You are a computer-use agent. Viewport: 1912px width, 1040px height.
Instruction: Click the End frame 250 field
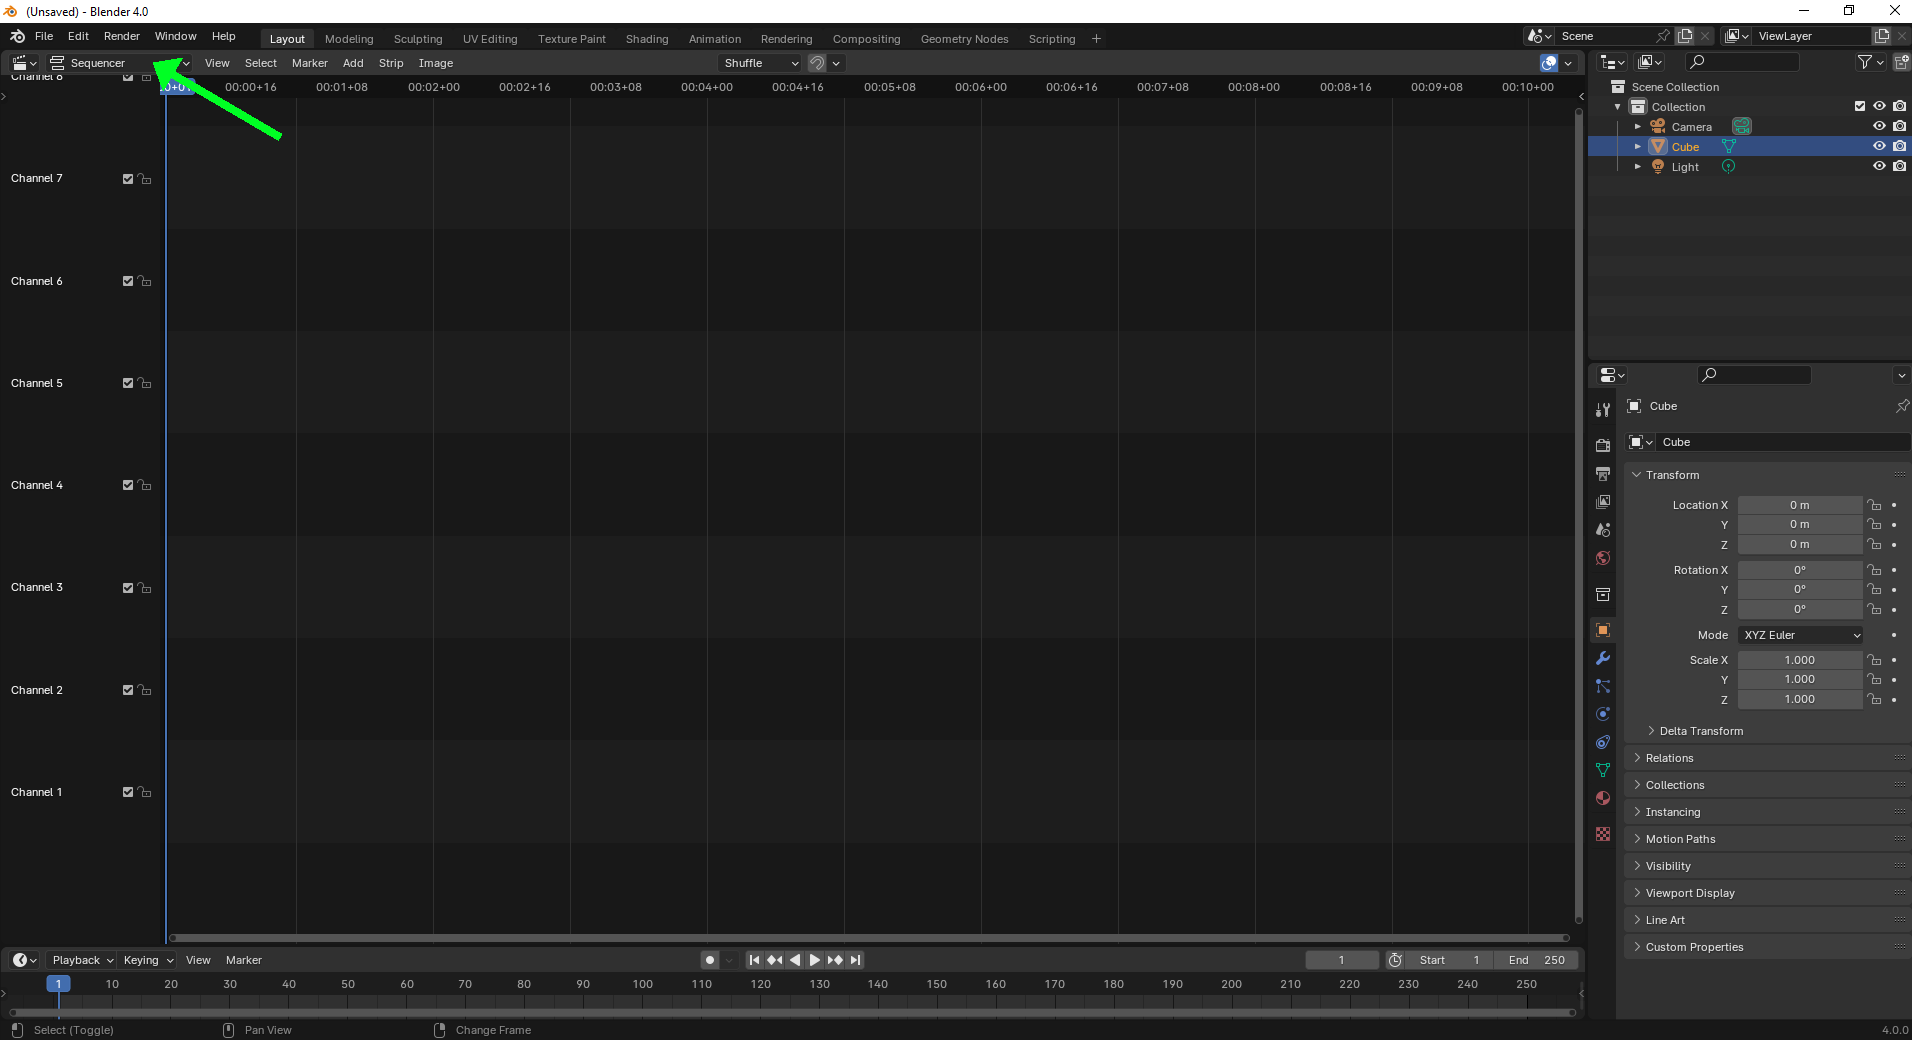pyautogui.click(x=1537, y=960)
